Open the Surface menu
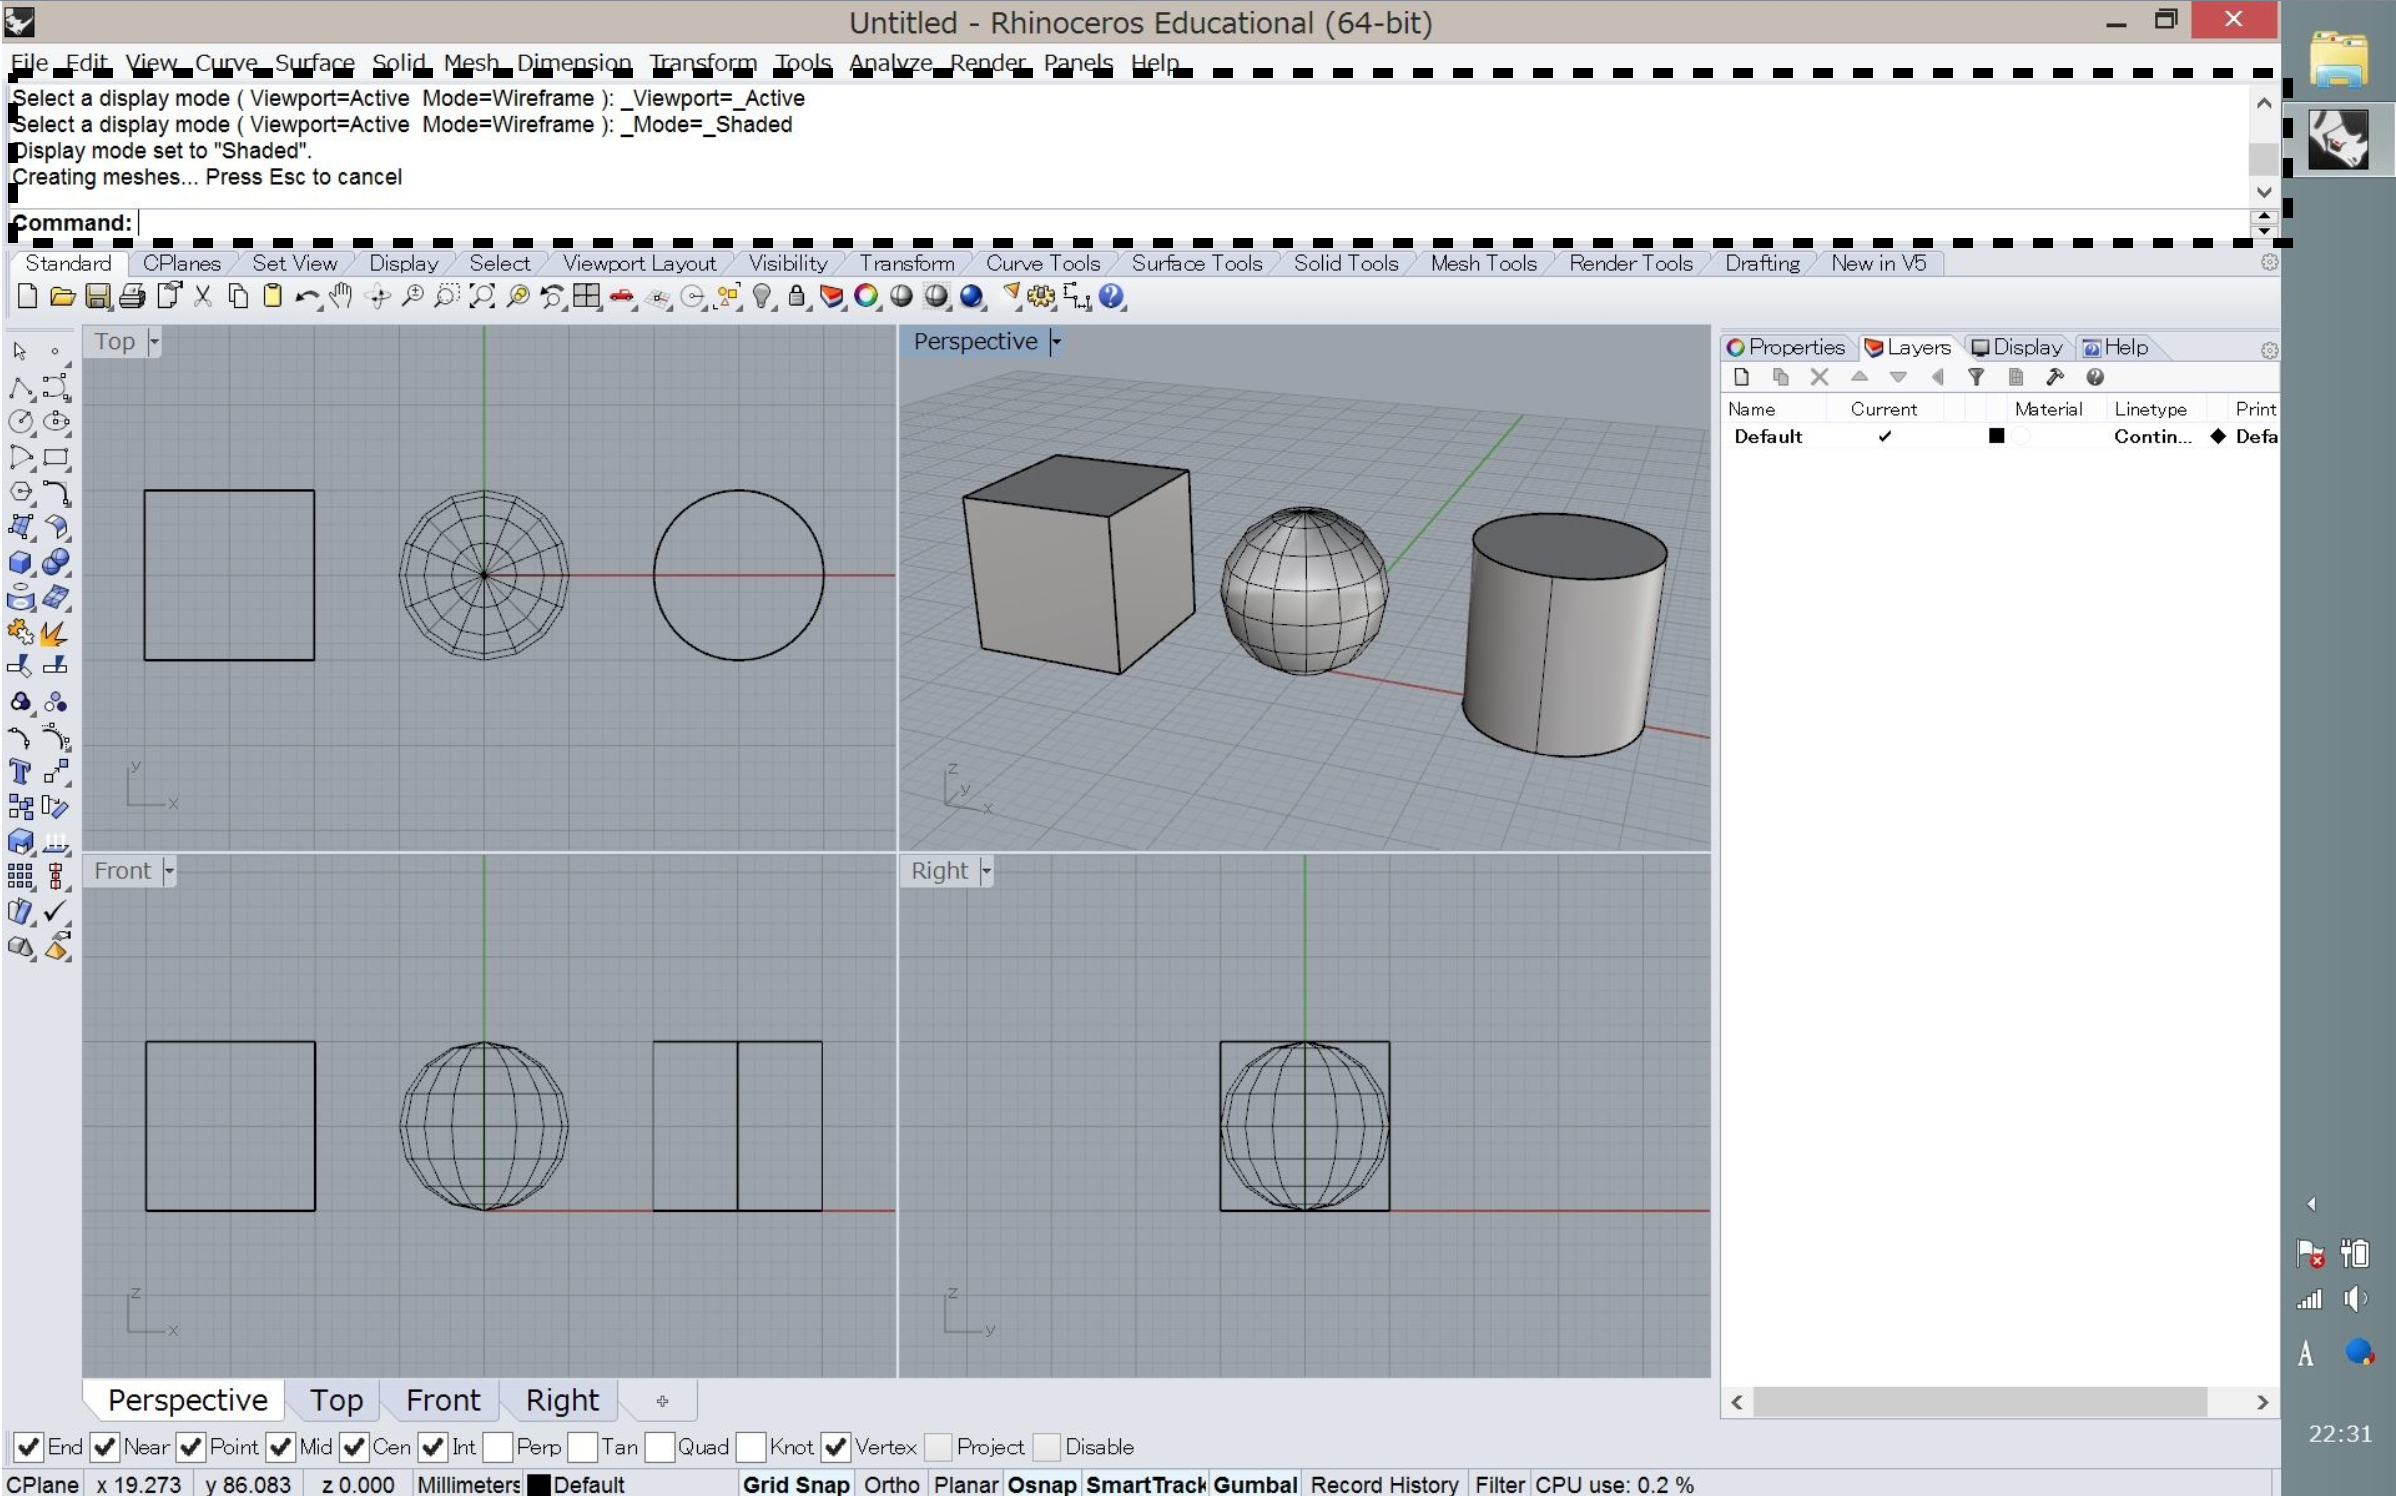2396x1496 pixels. (314, 62)
